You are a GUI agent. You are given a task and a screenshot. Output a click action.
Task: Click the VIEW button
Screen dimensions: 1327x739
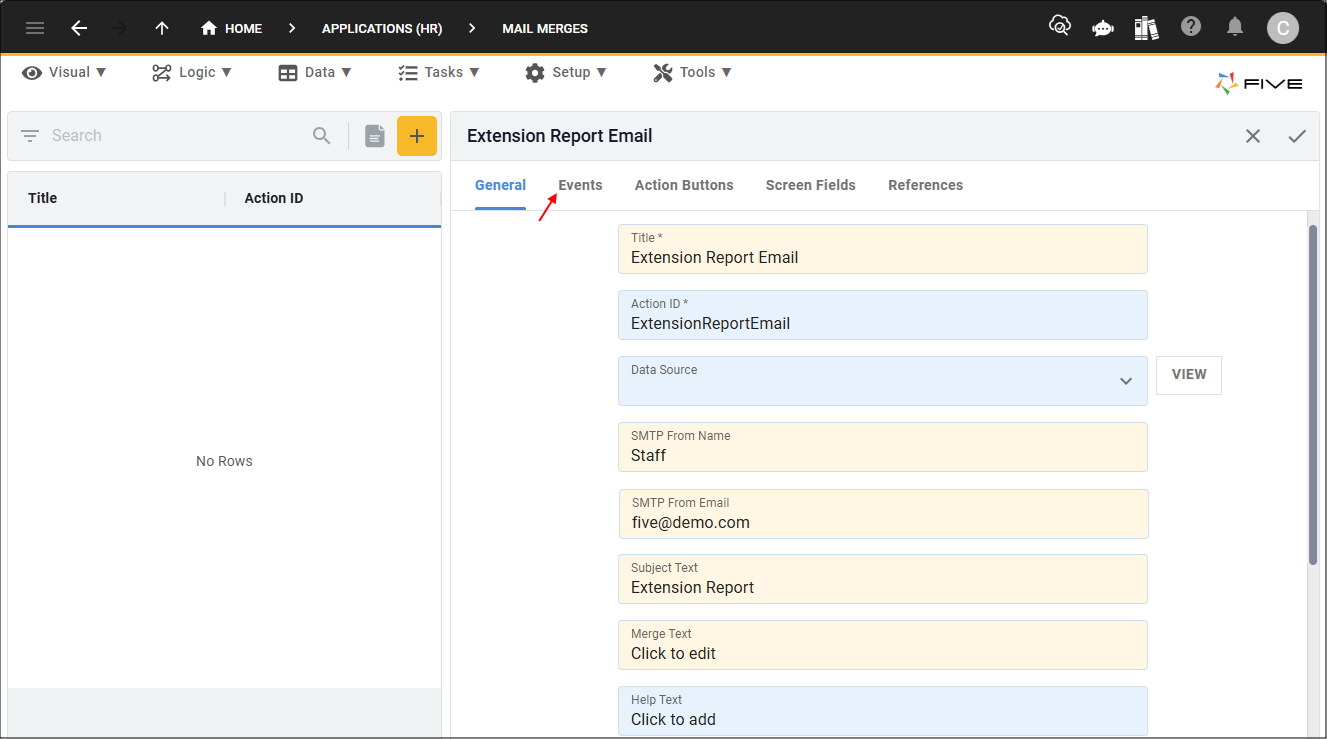coord(1188,375)
